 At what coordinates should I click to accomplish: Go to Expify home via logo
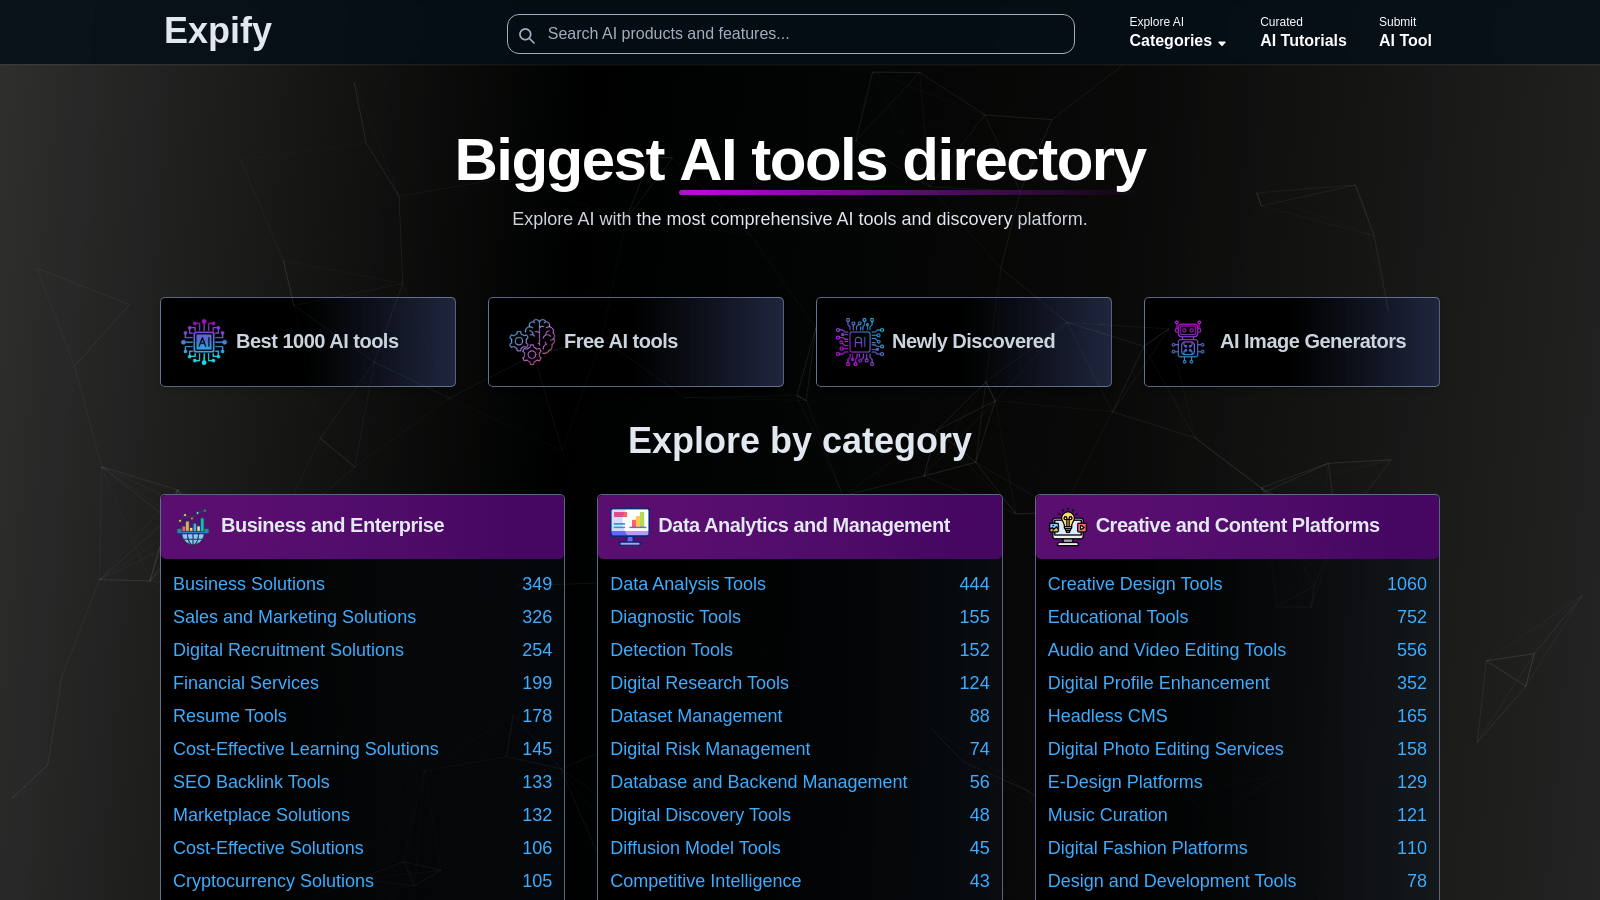[x=218, y=31]
